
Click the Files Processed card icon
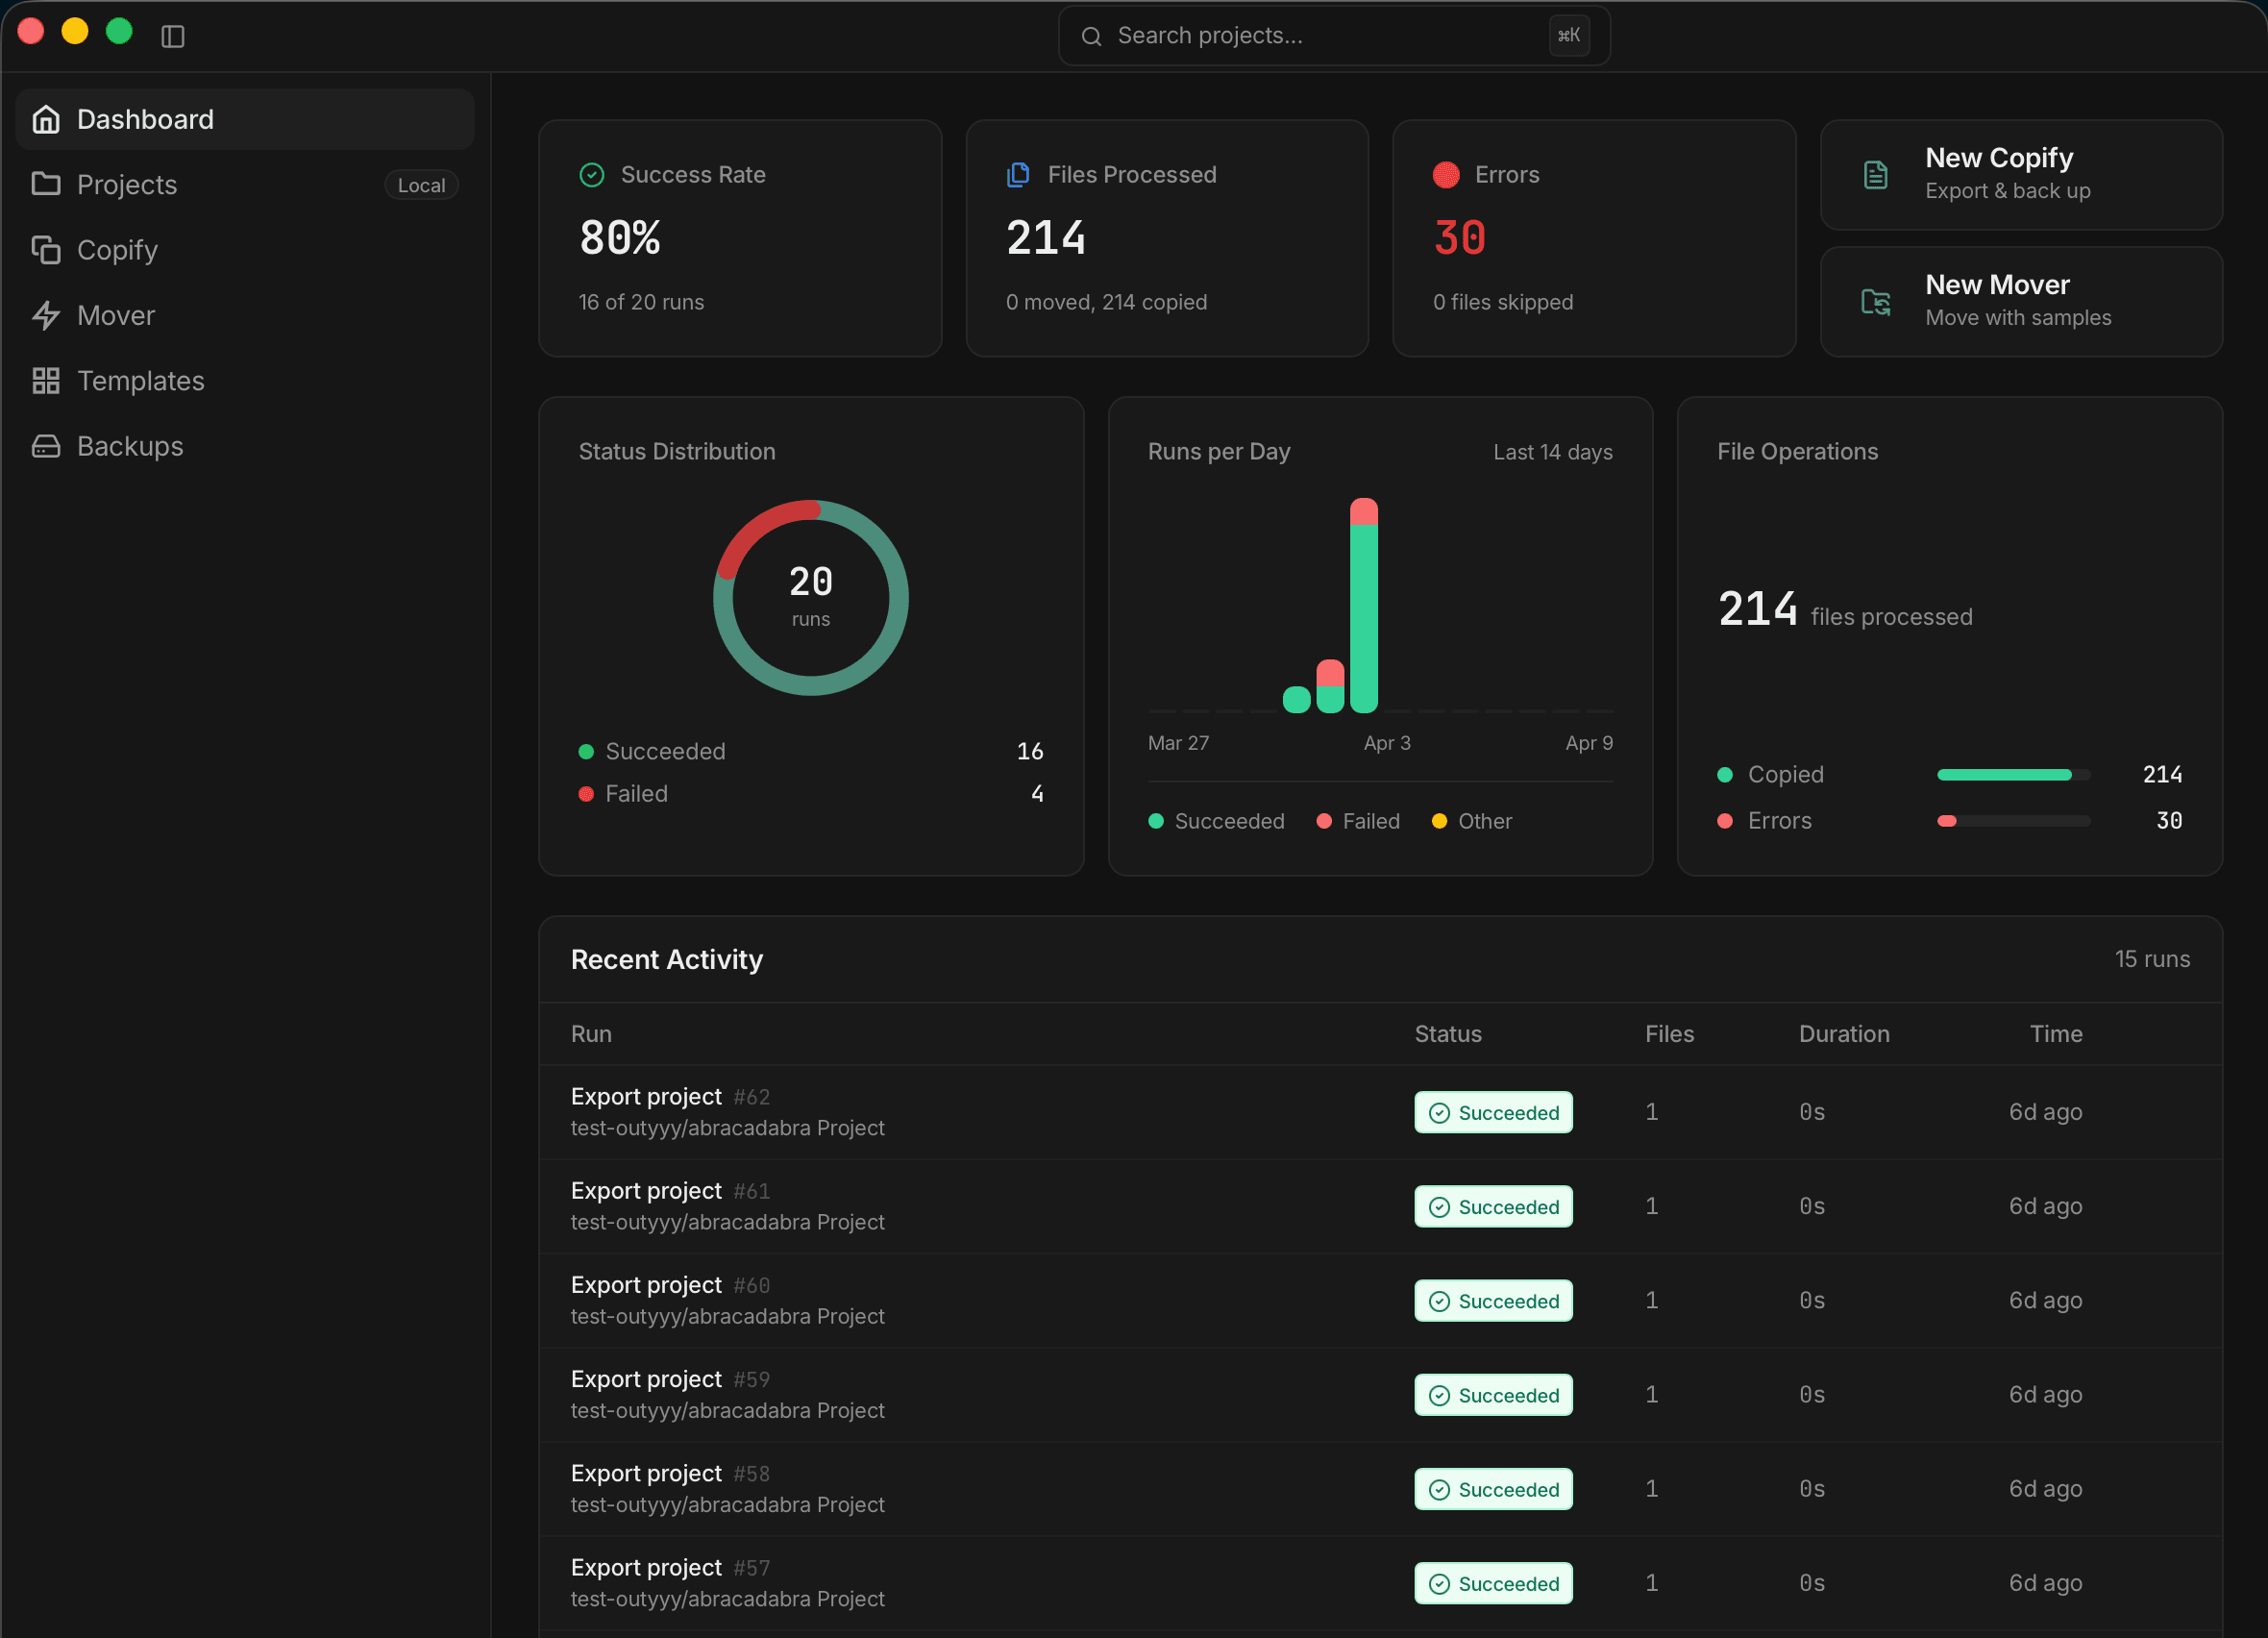coord(1018,174)
